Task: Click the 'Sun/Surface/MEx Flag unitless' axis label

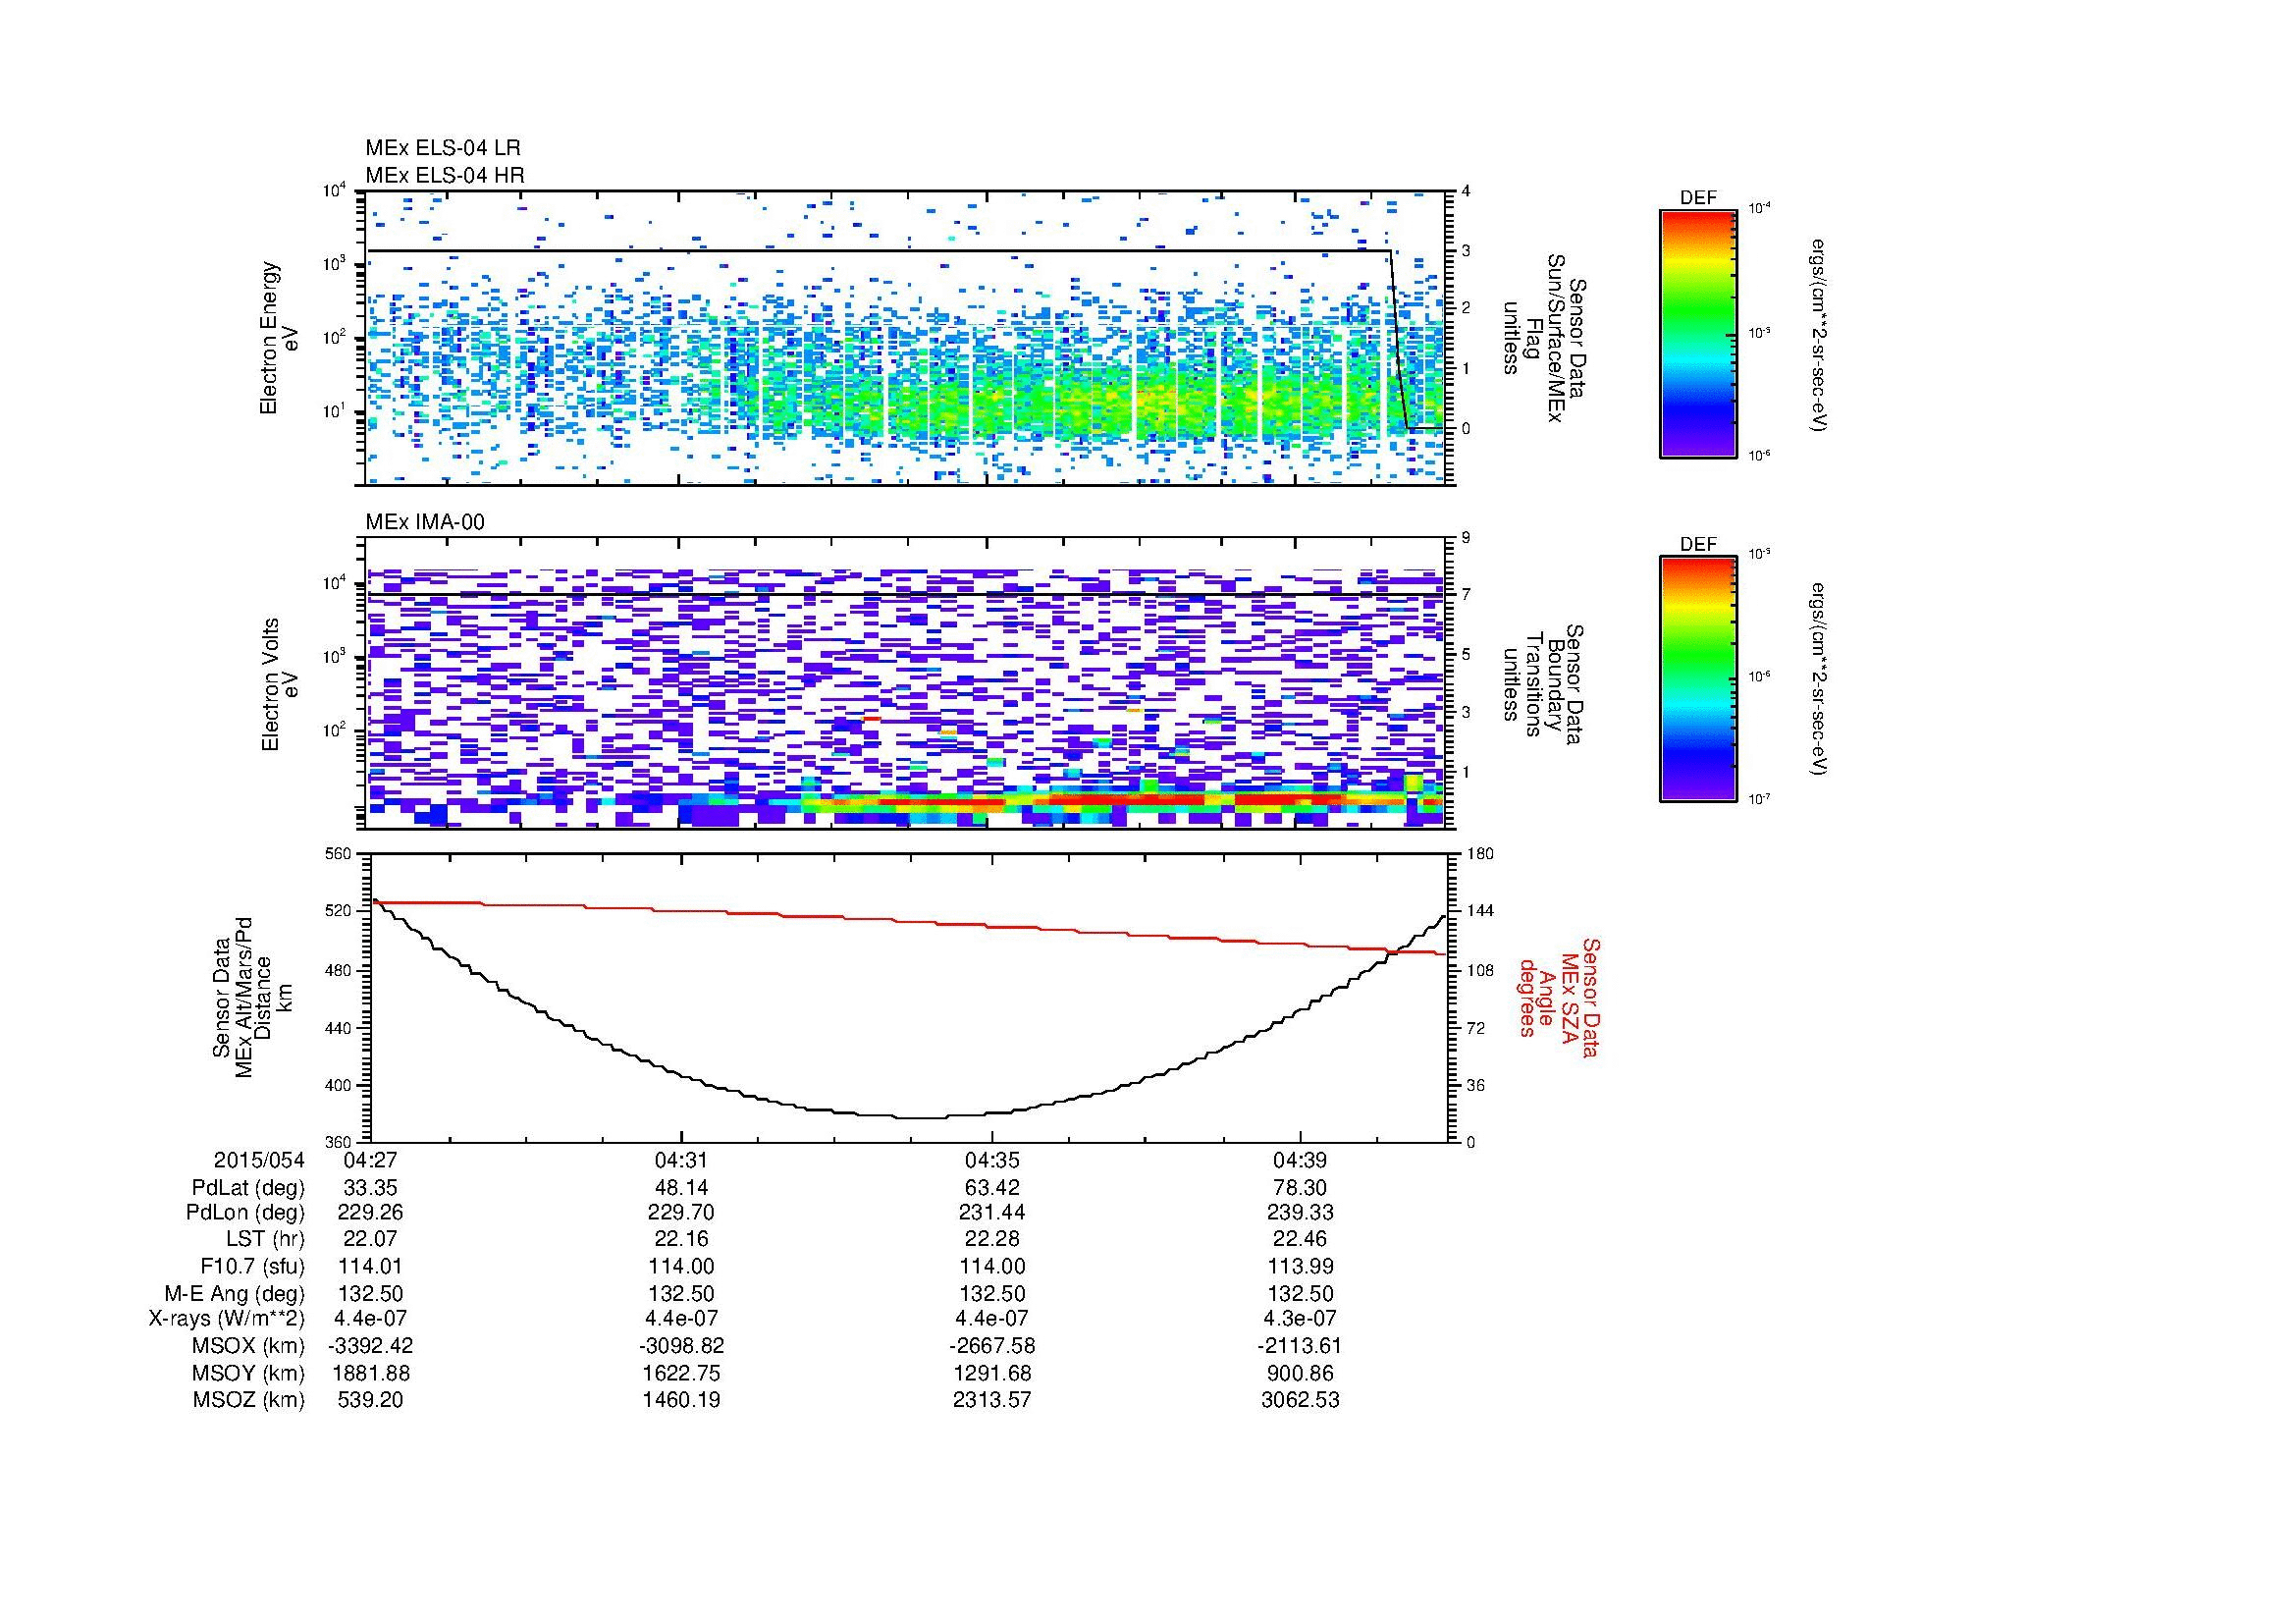Action: pos(1543,338)
